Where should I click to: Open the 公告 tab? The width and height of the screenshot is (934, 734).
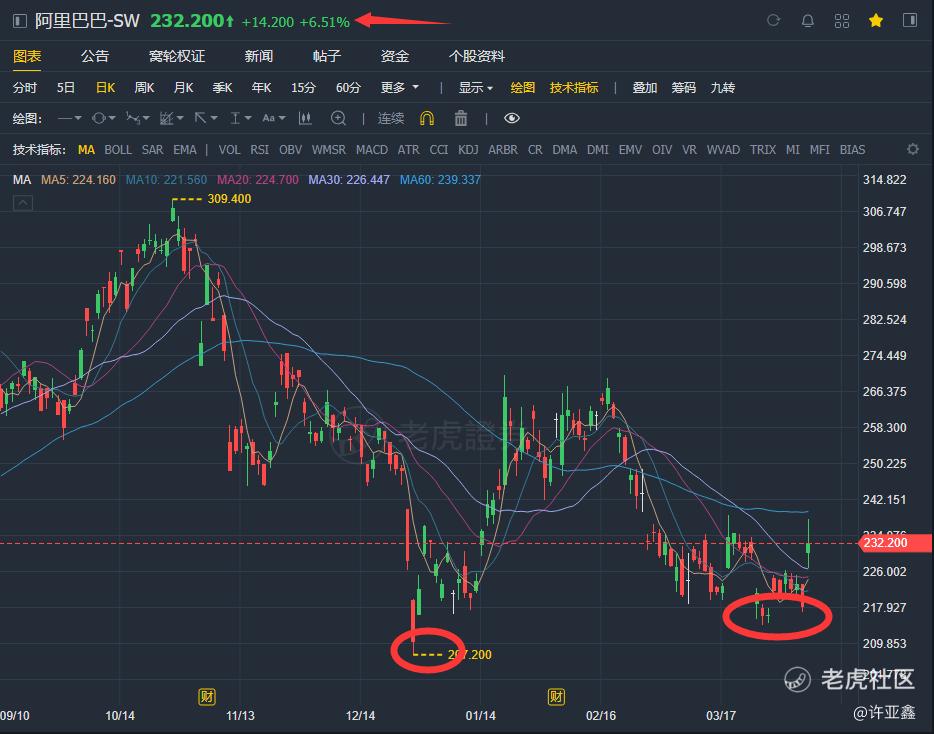click(95, 57)
